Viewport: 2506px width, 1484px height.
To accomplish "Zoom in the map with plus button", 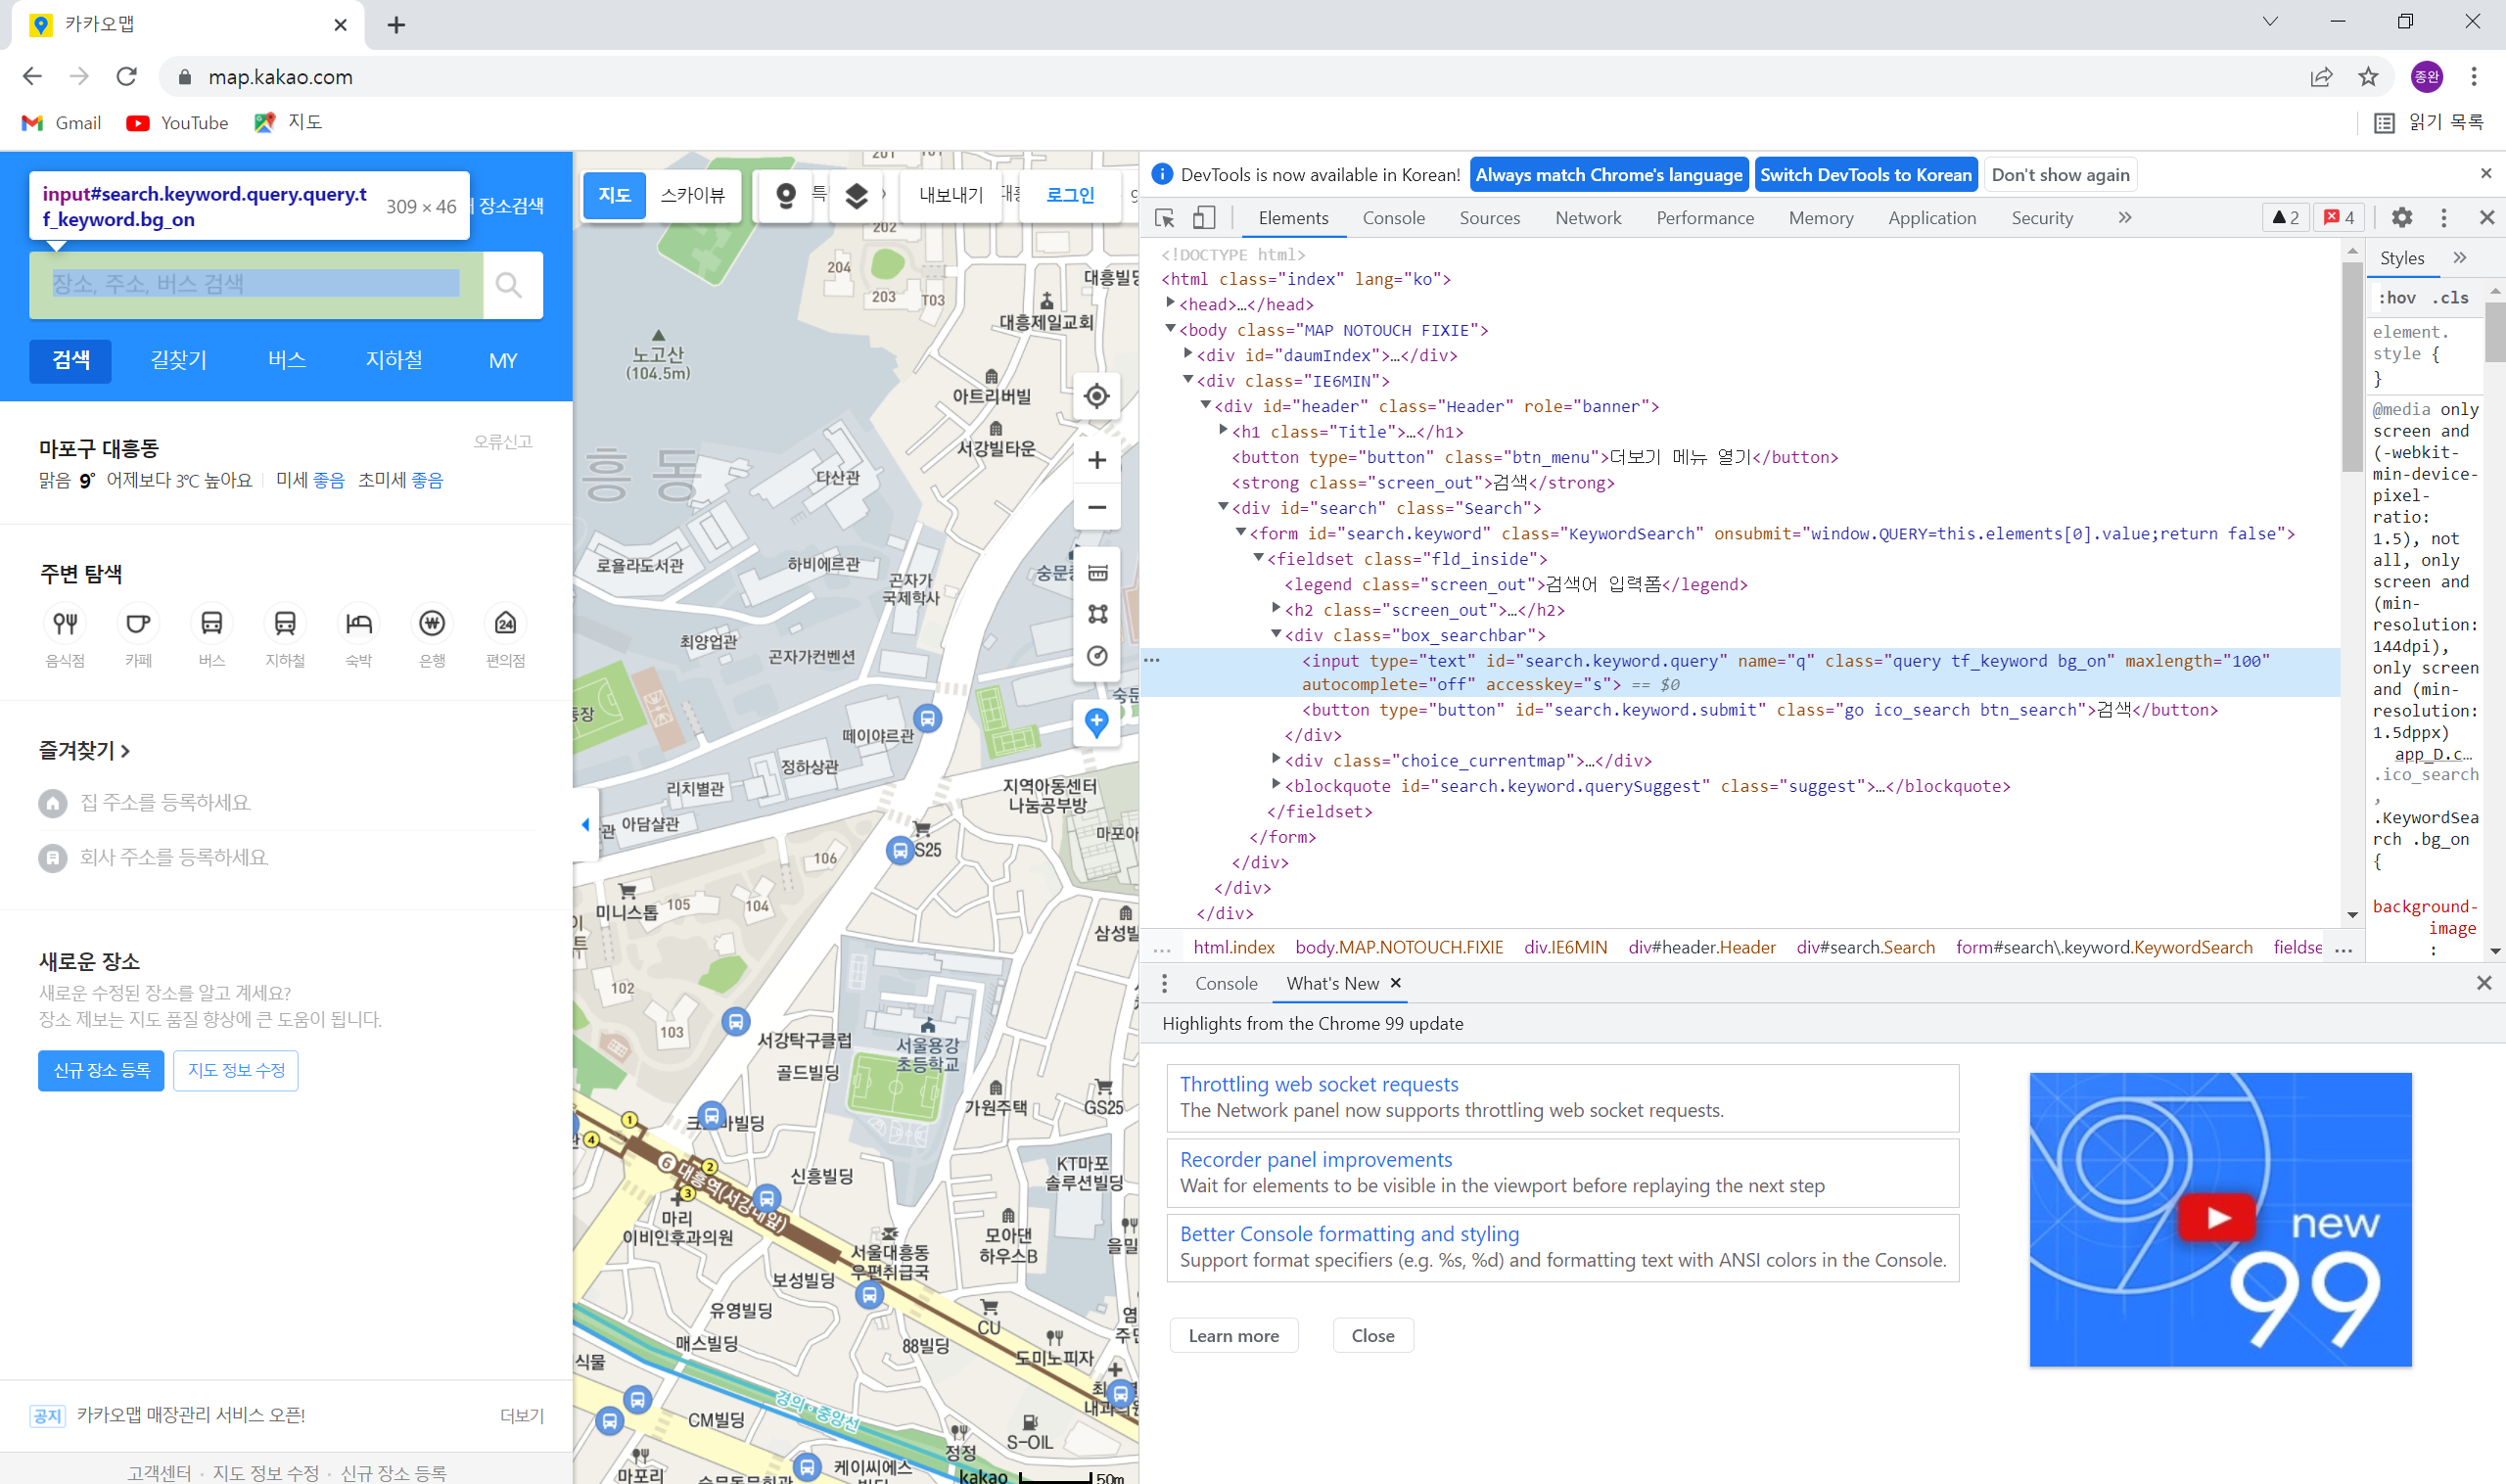I will pos(1096,460).
